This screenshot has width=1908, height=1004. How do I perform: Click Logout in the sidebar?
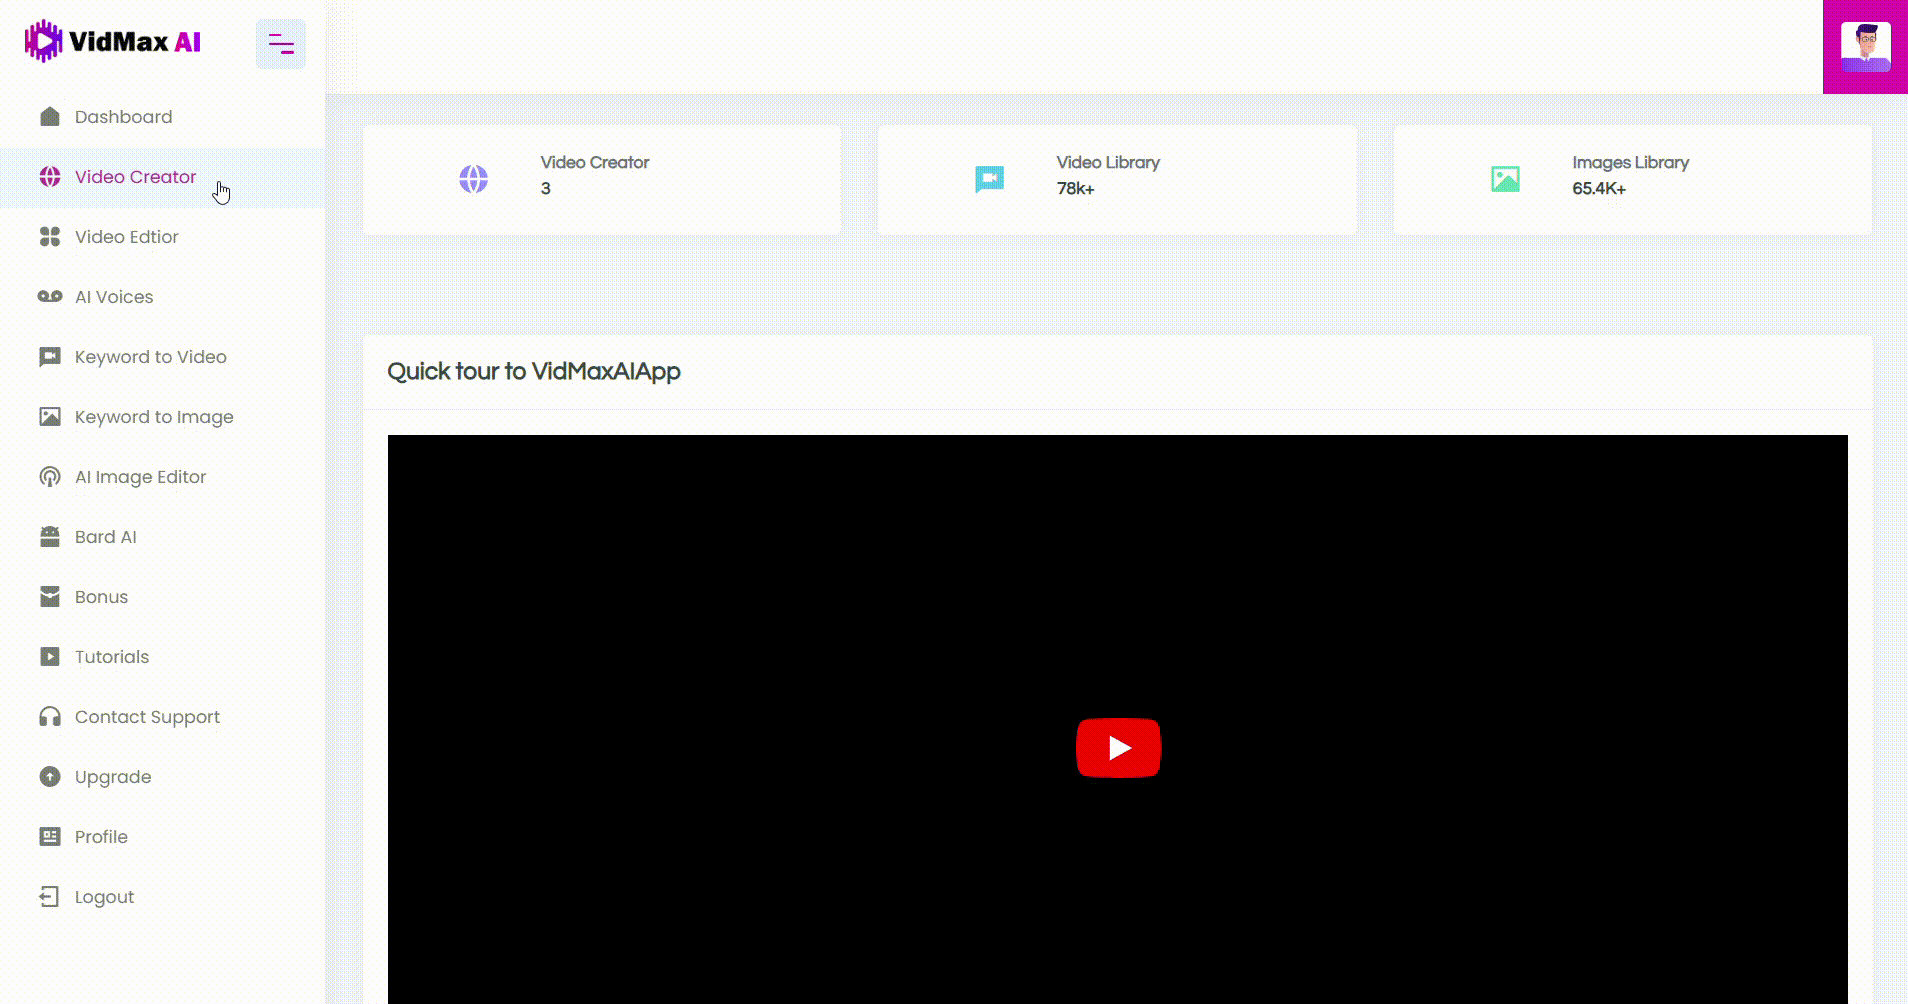pos(104,897)
